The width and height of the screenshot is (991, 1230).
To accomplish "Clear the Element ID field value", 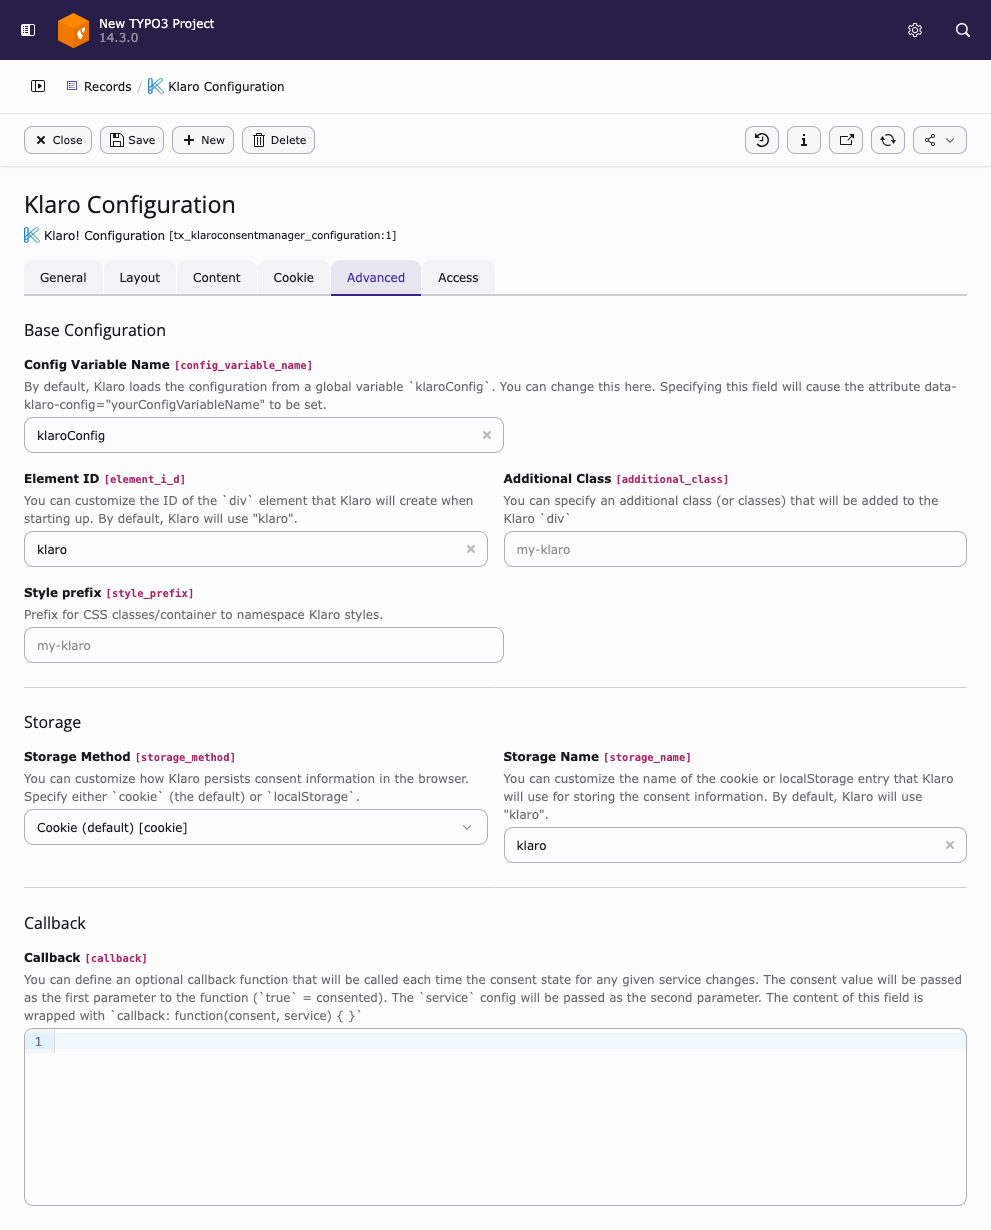I will pyautogui.click(x=471, y=549).
